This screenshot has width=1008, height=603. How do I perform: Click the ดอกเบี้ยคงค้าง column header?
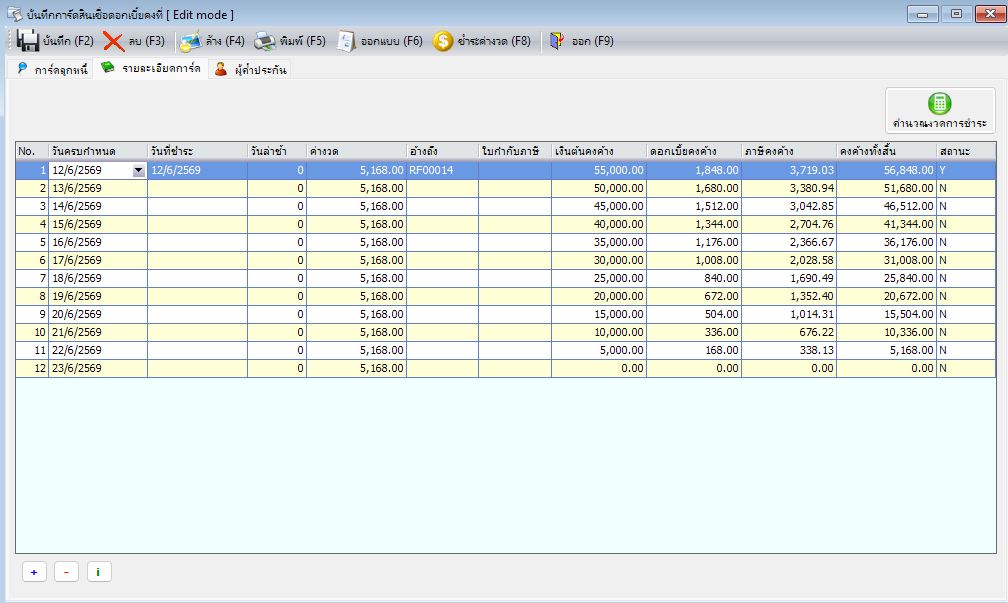694,152
